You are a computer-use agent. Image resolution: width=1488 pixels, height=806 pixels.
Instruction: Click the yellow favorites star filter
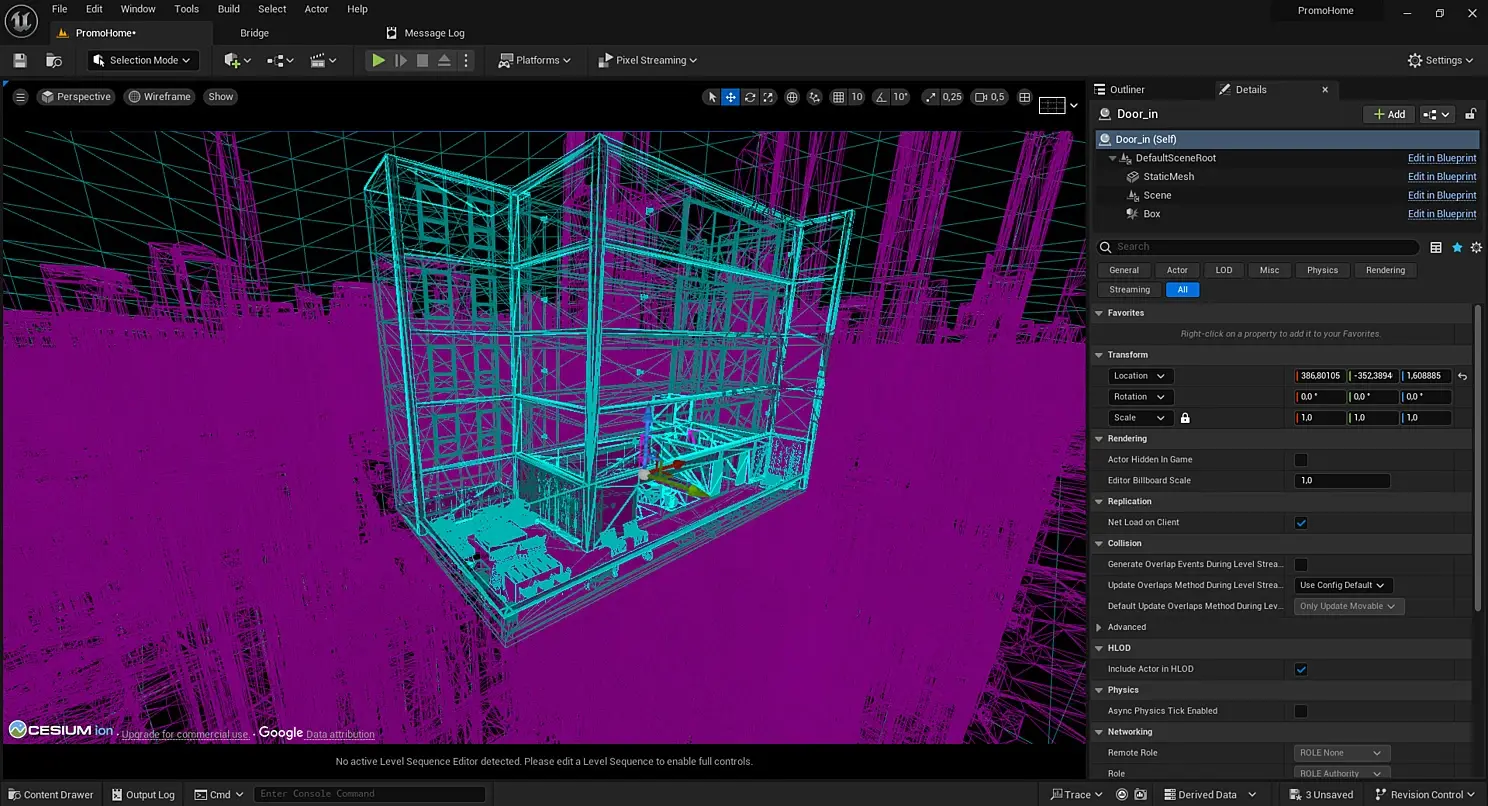(1457, 247)
